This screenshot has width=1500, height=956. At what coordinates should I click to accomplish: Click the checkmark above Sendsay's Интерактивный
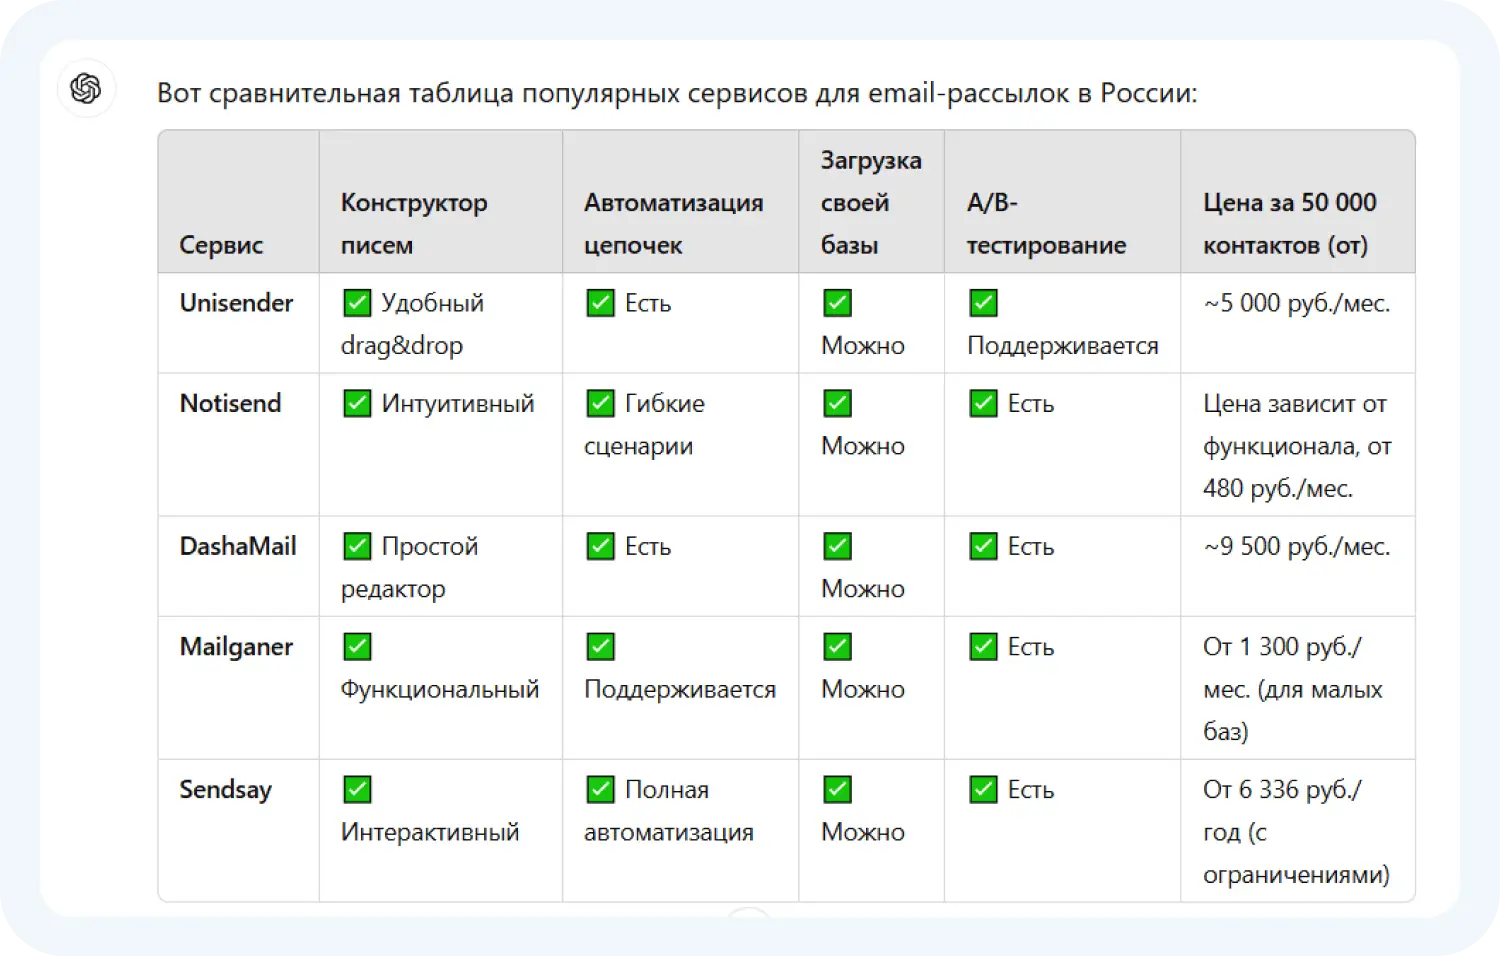[357, 790]
